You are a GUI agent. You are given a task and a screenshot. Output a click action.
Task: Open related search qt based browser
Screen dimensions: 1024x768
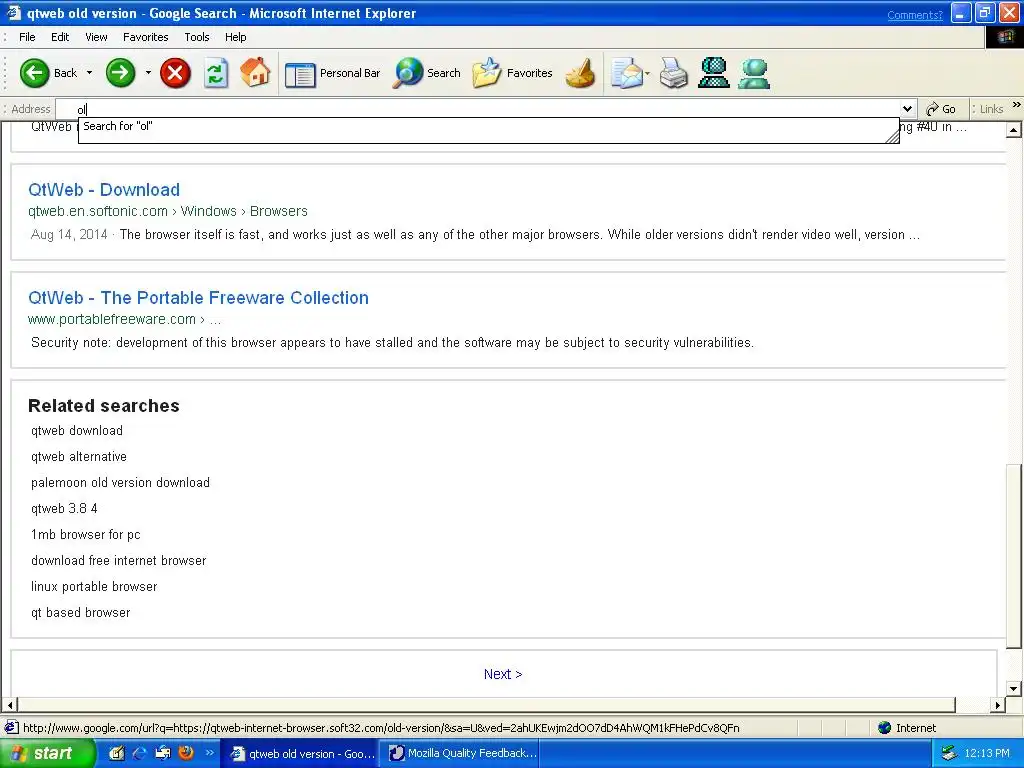tap(80, 613)
